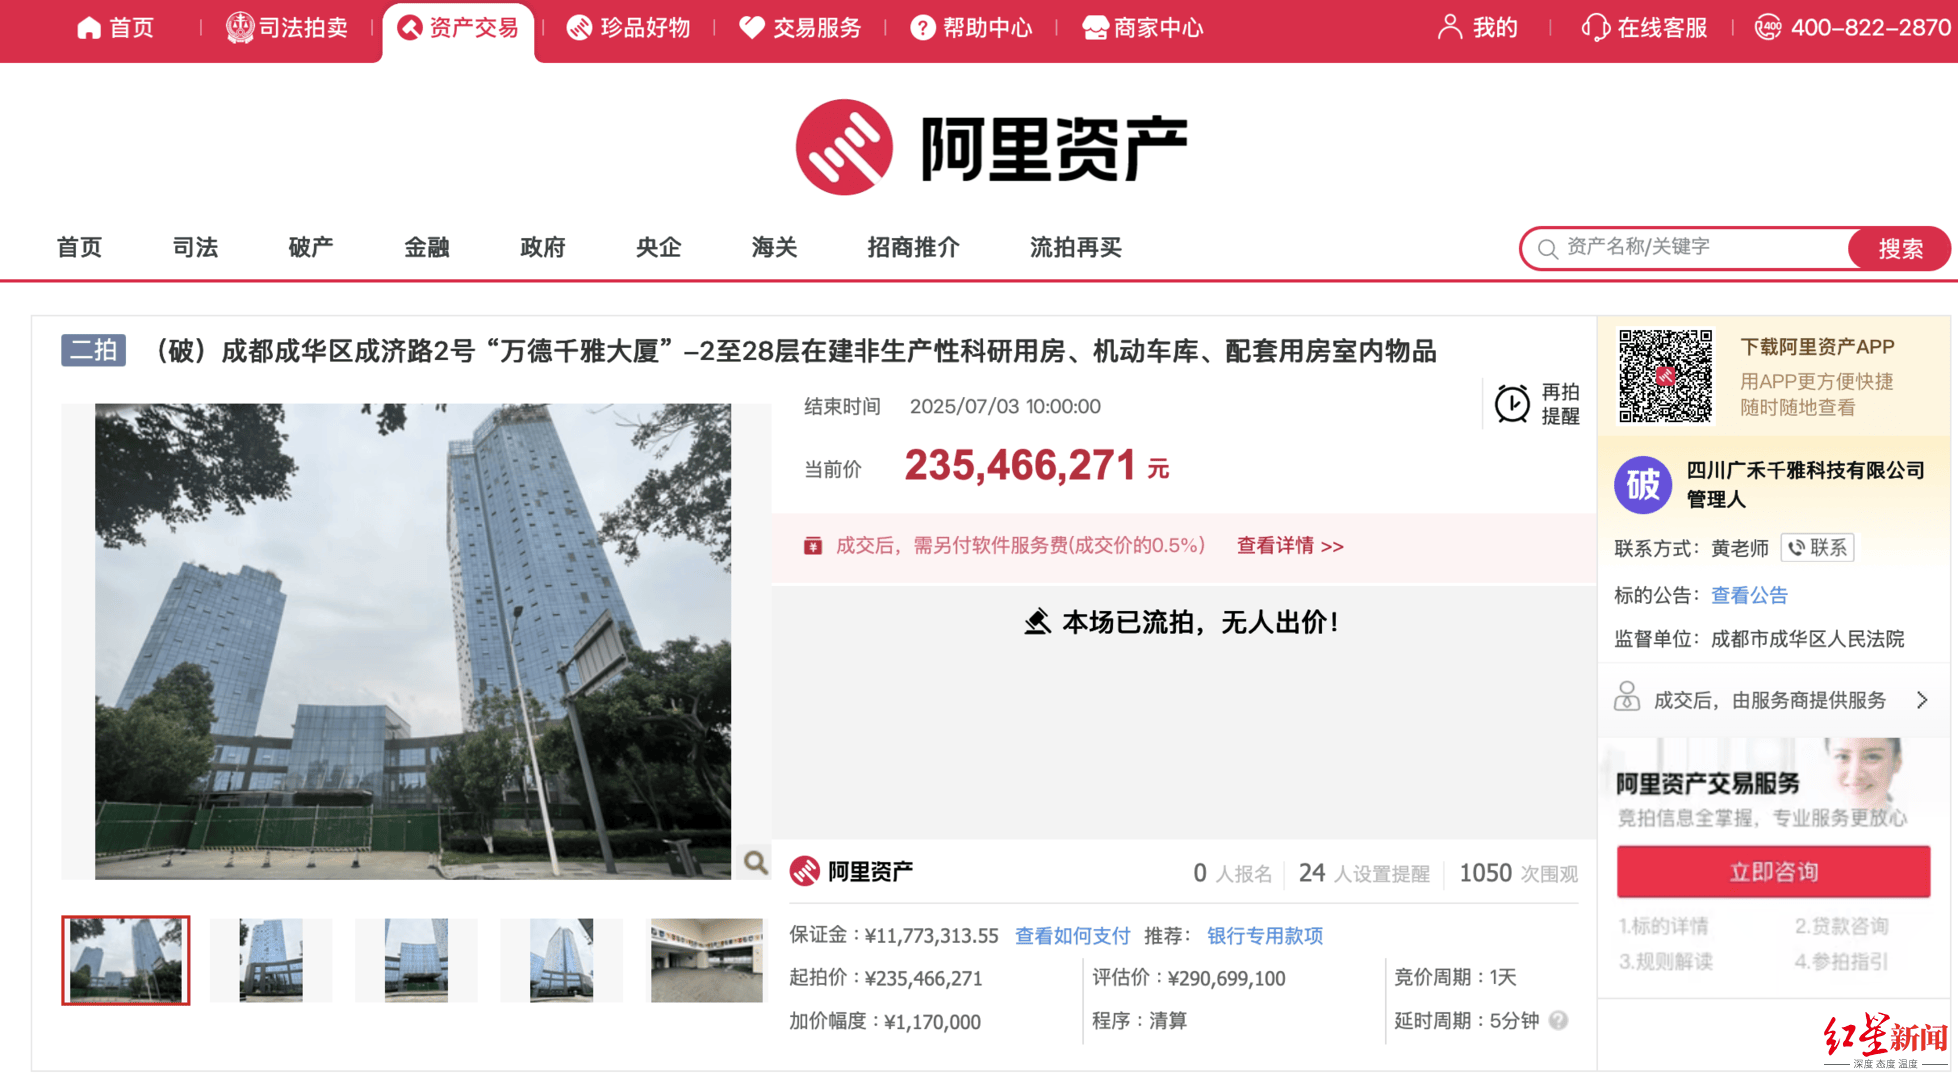Select the second building thumbnail
The width and height of the screenshot is (1958, 1080).
pyautogui.click(x=271, y=960)
